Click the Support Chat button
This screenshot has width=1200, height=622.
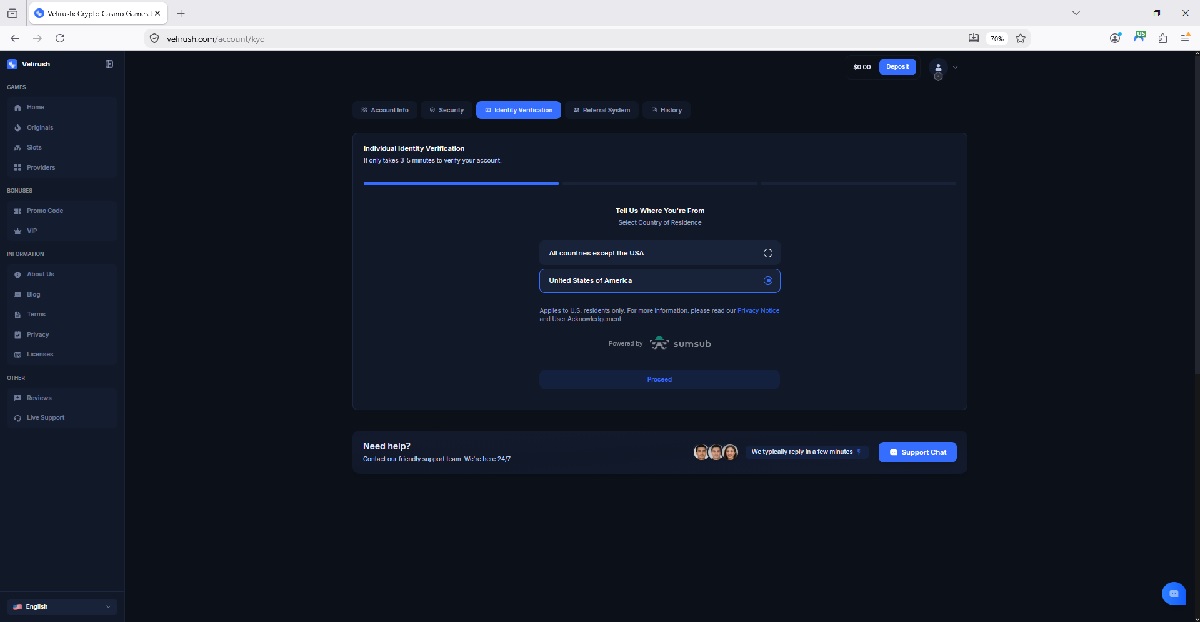(918, 452)
